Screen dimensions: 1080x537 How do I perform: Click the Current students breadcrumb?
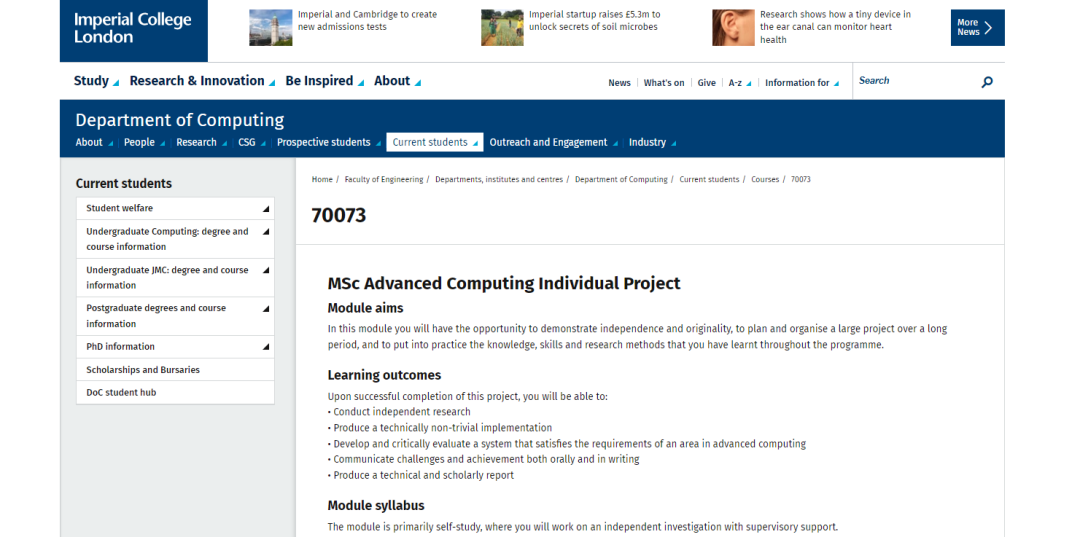(x=709, y=179)
